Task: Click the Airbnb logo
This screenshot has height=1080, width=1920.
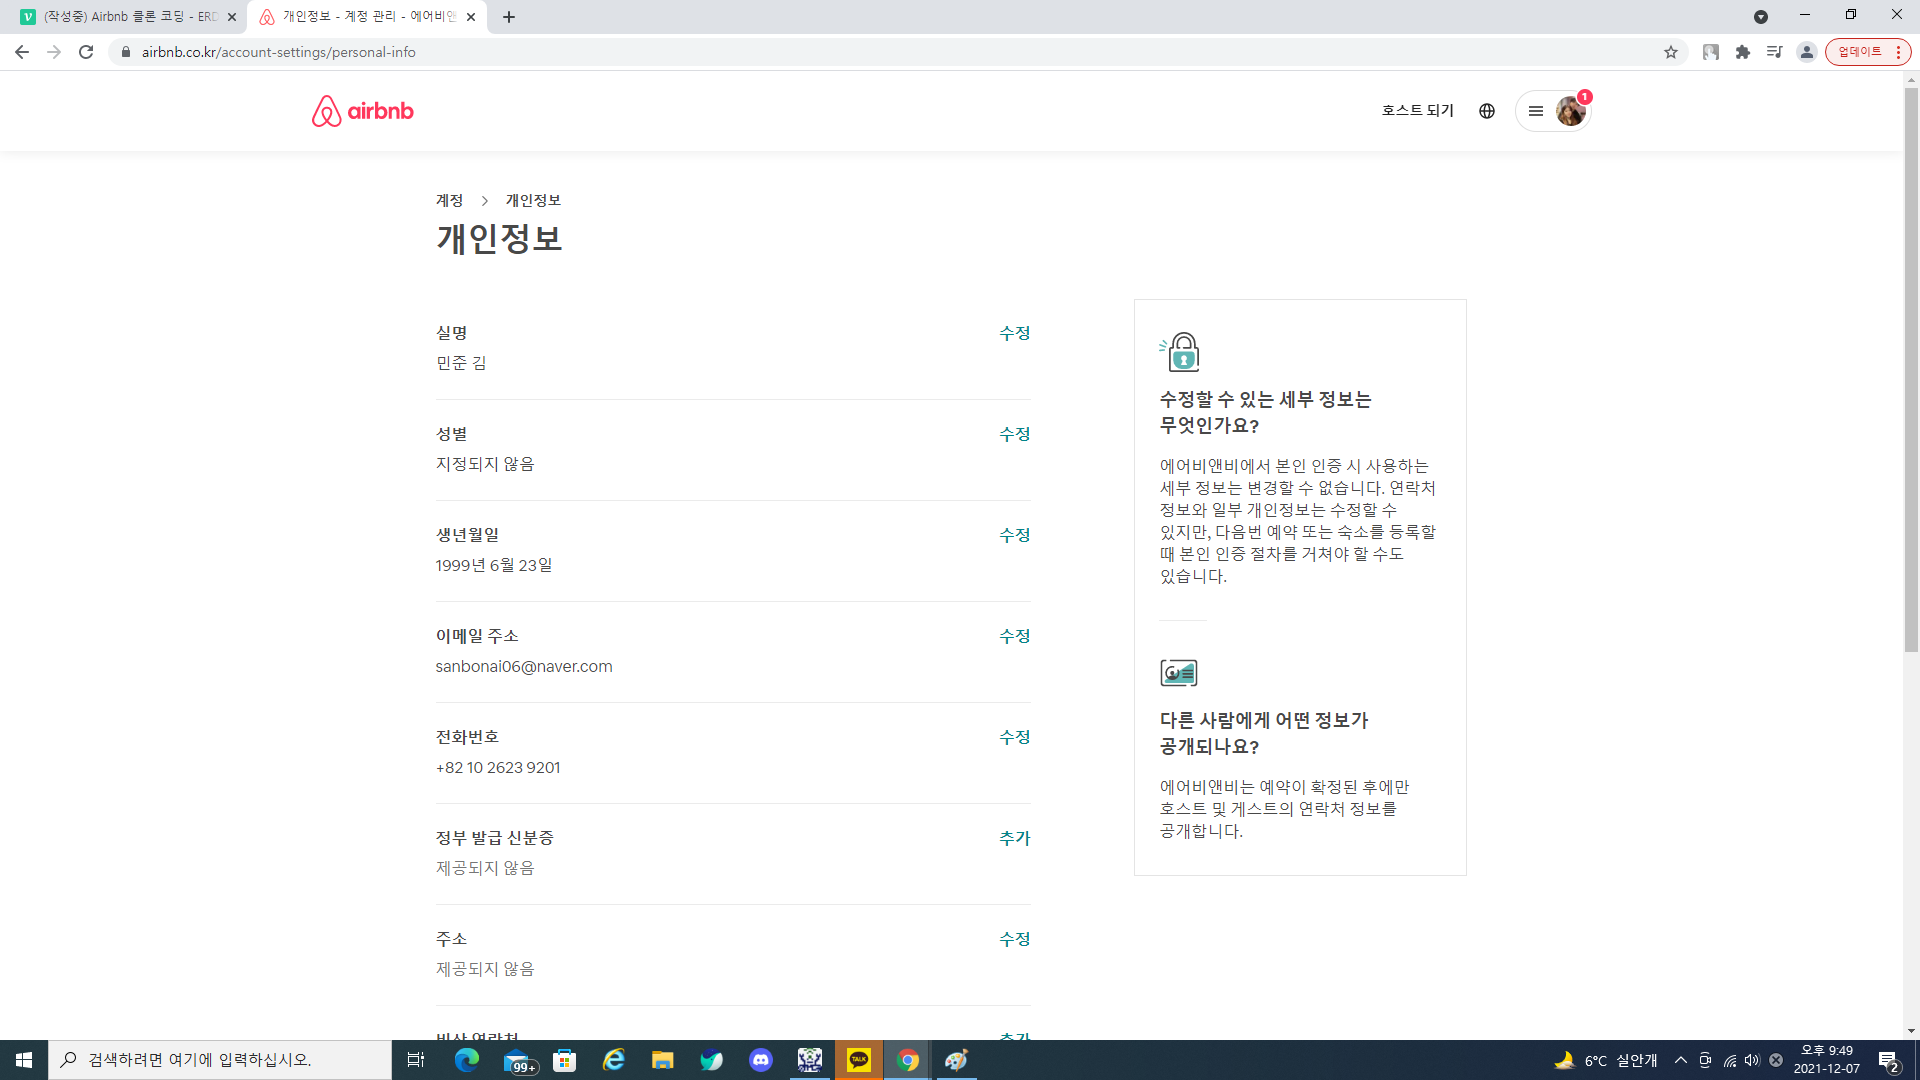Action: (x=362, y=111)
